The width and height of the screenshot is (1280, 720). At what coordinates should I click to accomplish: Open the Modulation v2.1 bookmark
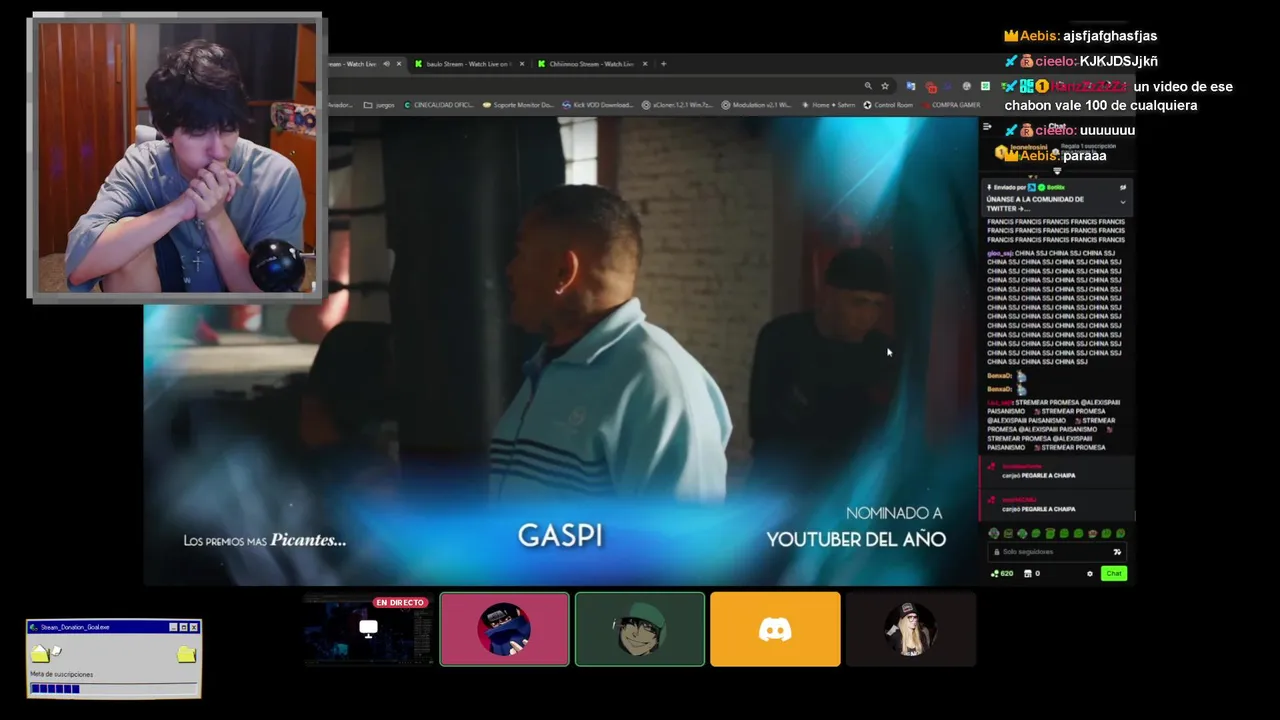point(757,105)
